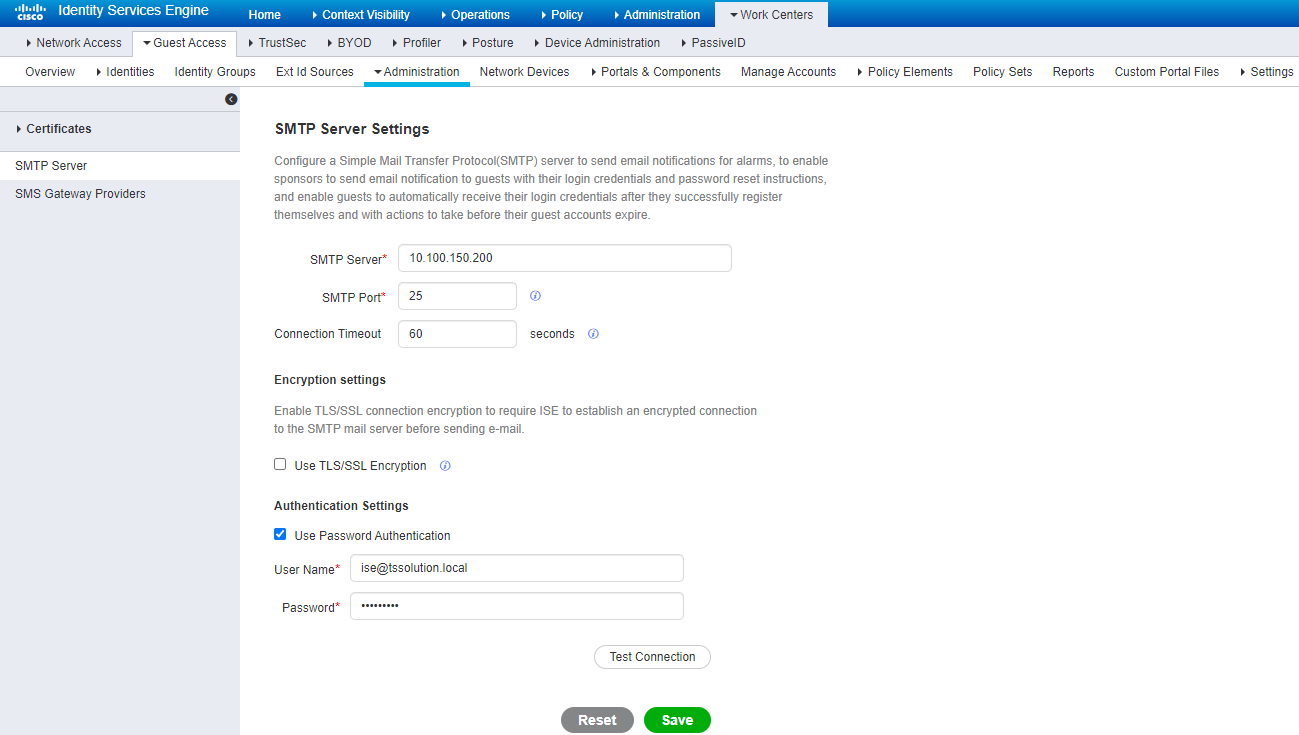
Task: Click the green Save button
Action: (677, 720)
